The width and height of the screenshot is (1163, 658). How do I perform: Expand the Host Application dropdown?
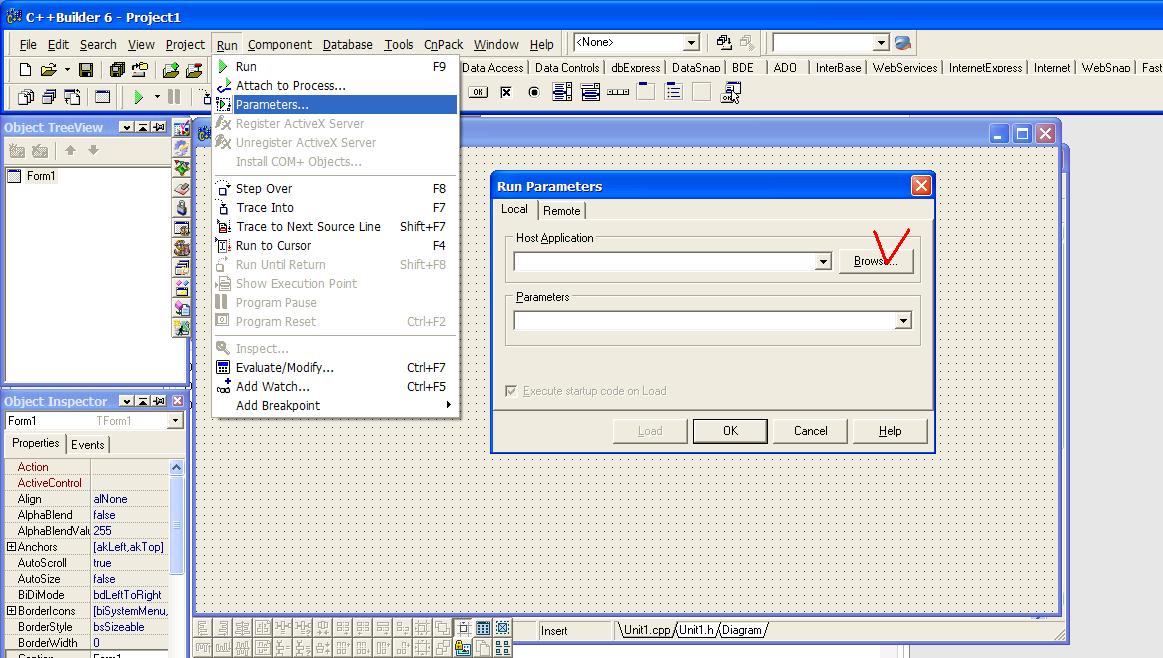click(x=823, y=262)
